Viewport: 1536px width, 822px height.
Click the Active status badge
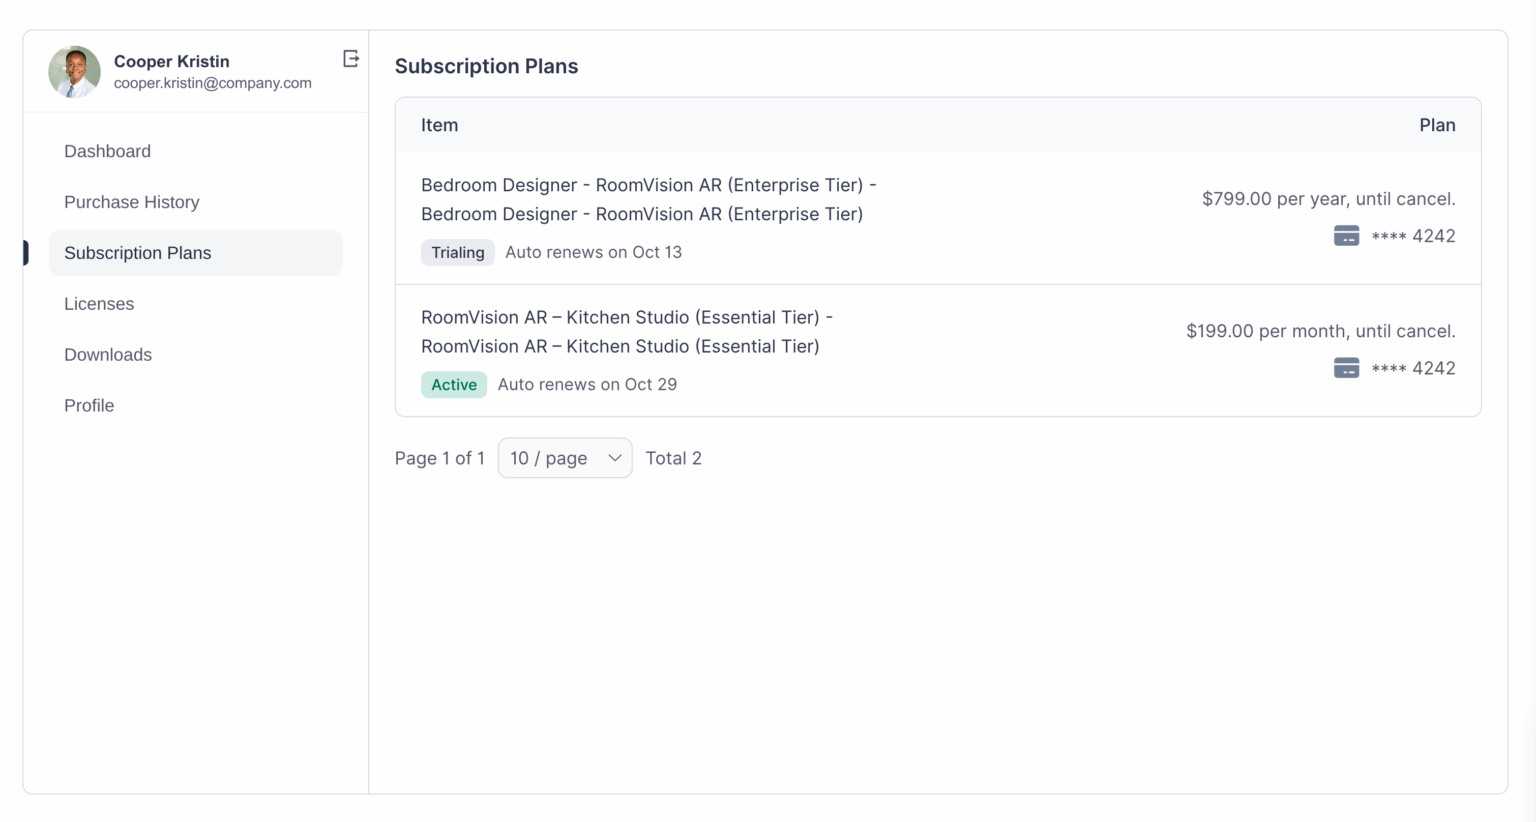tap(454, 384)
